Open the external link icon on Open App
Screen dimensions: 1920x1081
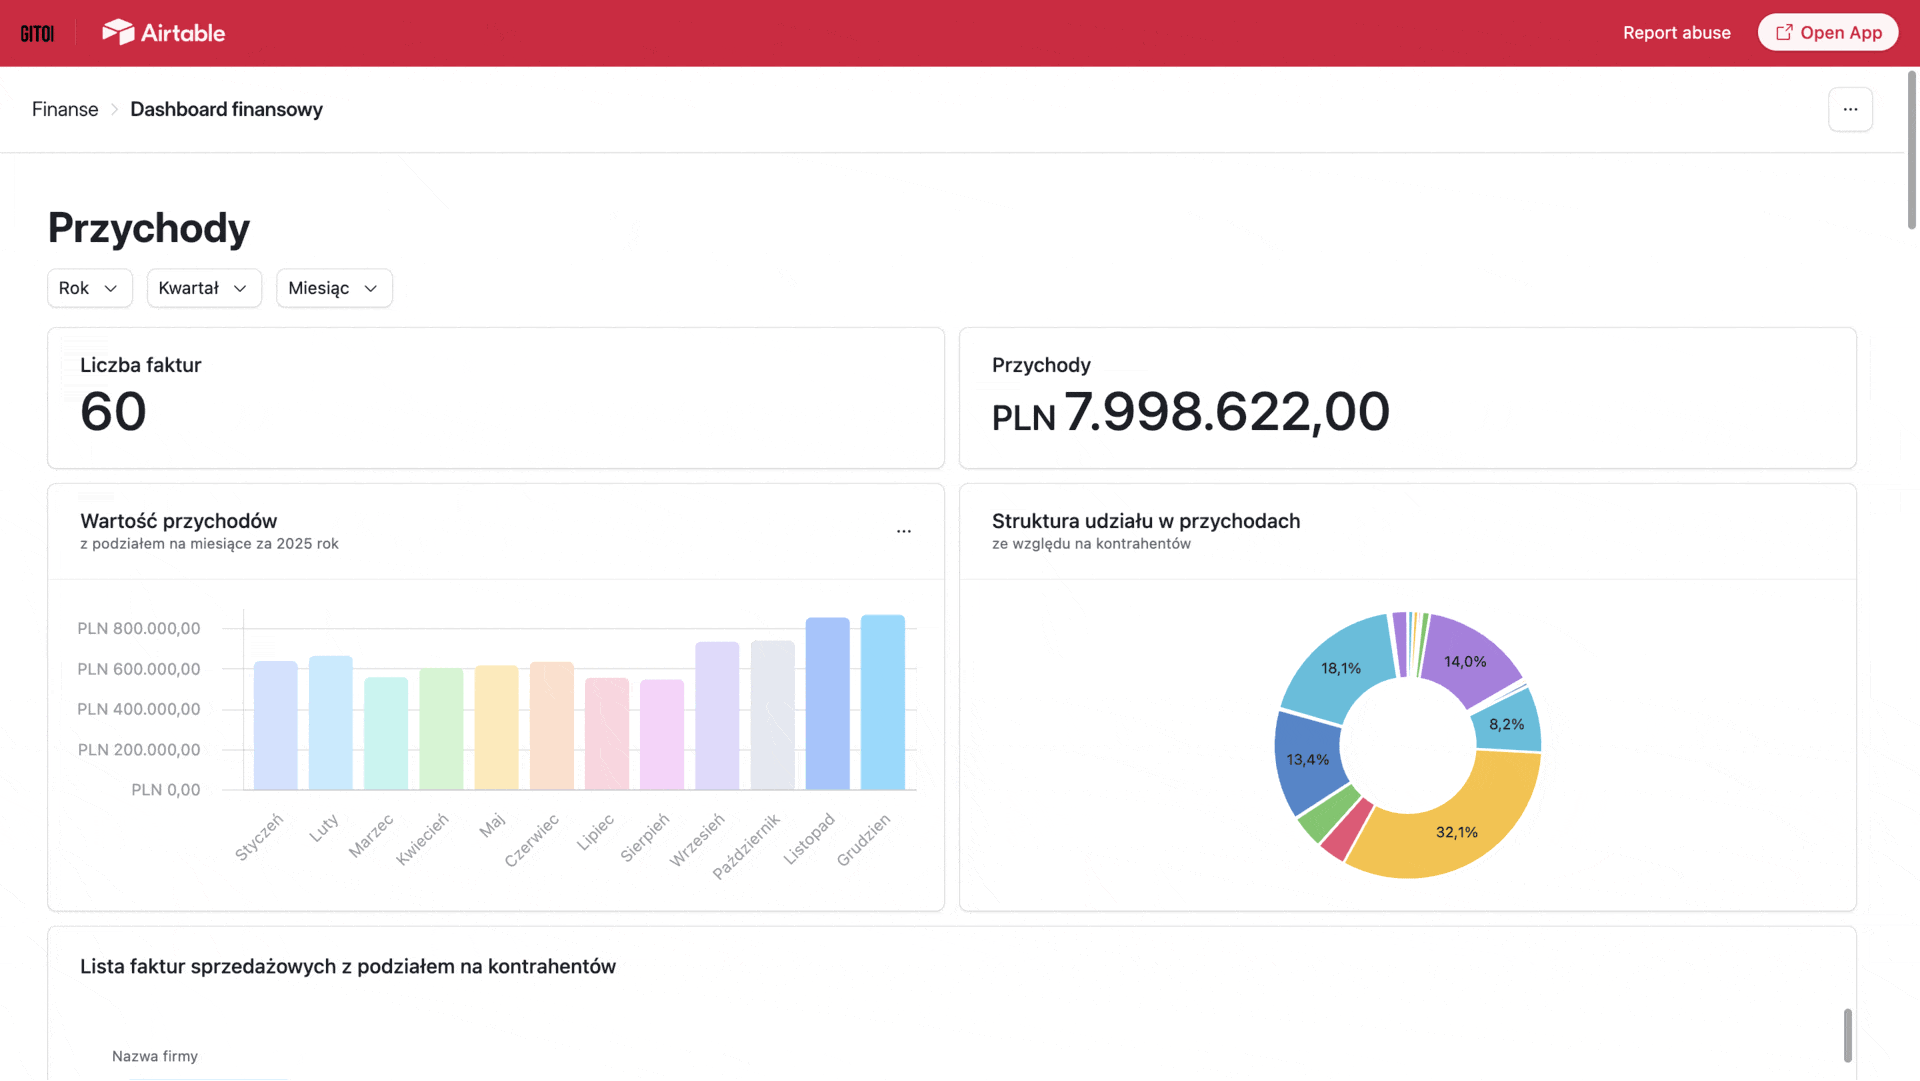coord(1784,31)
